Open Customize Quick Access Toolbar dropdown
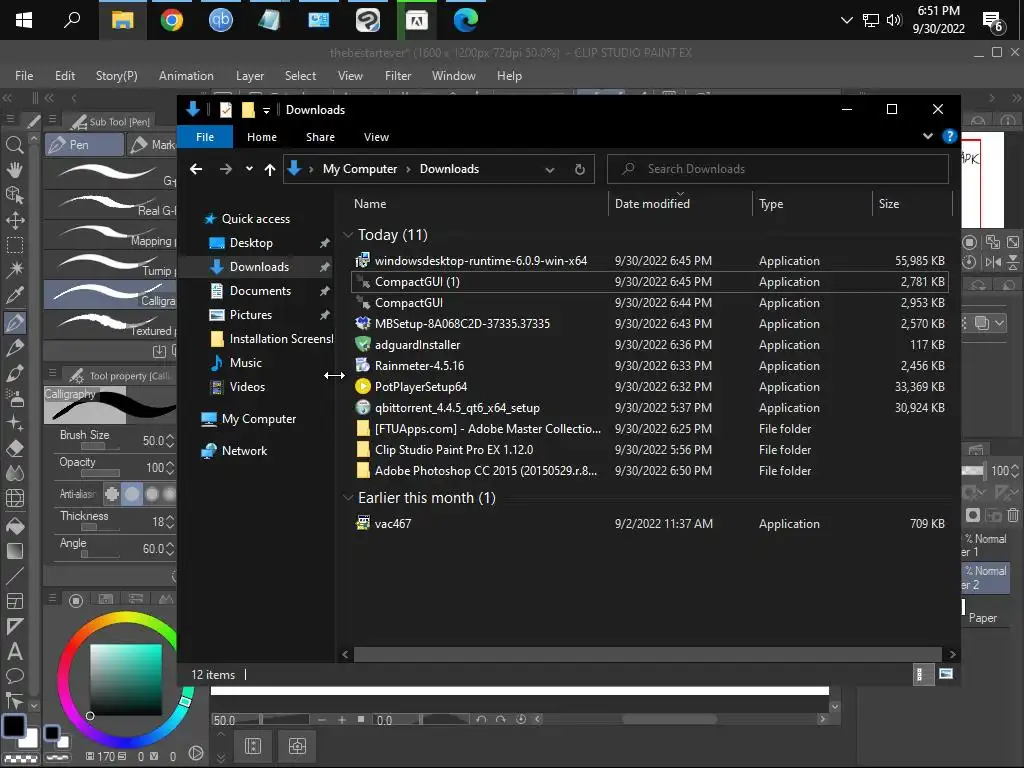This screenshot has width=1024, height=768. point(266,110)
